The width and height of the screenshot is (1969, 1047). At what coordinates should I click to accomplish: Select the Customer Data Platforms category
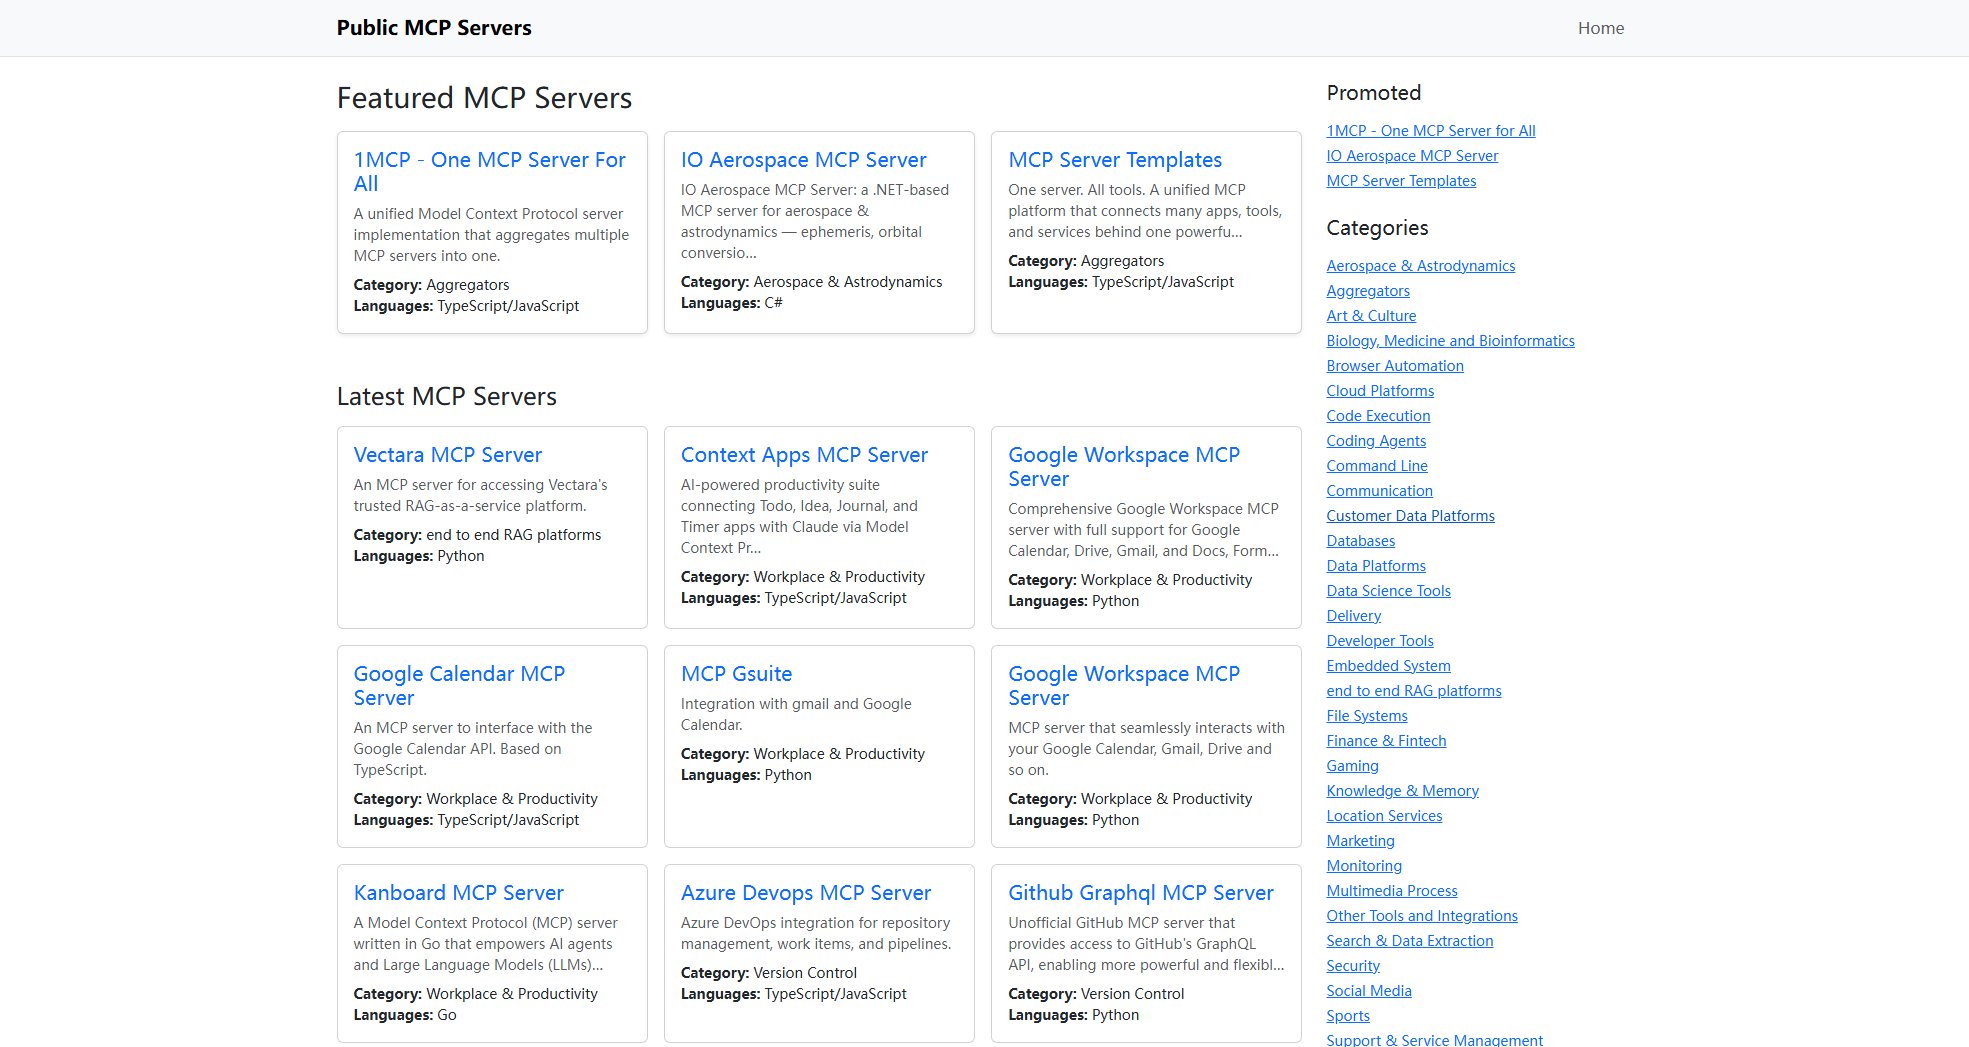[1410, 516]
